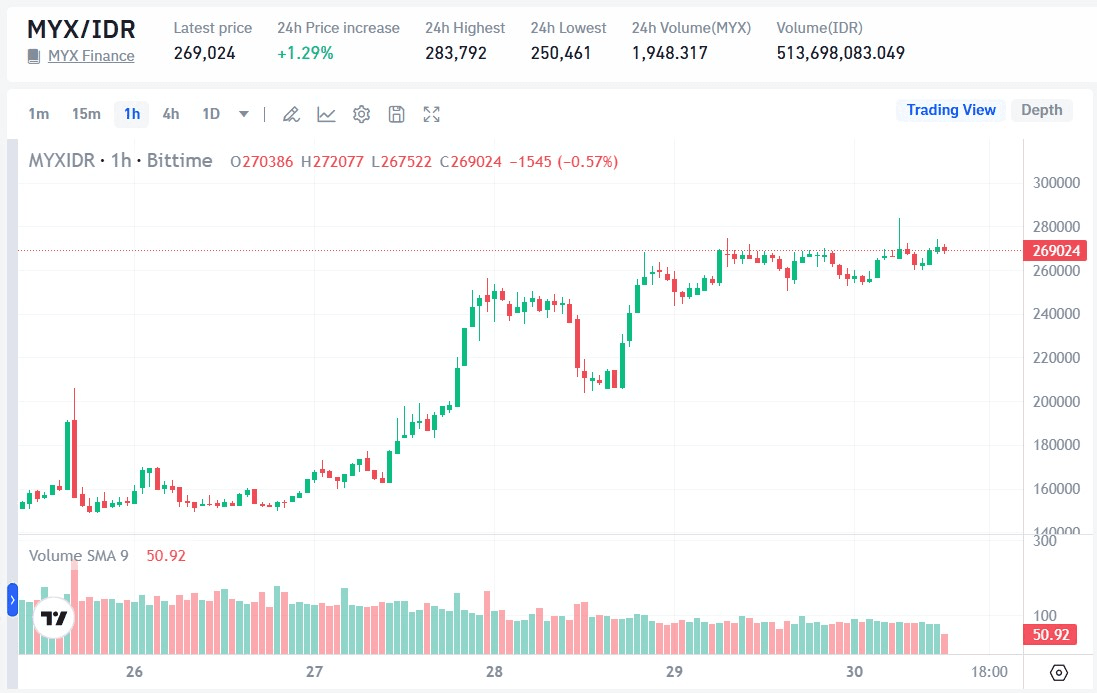This screenshot has width=1097, height=693.
Task: Expand the more-intervals dropdown arrow
Action: (244, 114)
